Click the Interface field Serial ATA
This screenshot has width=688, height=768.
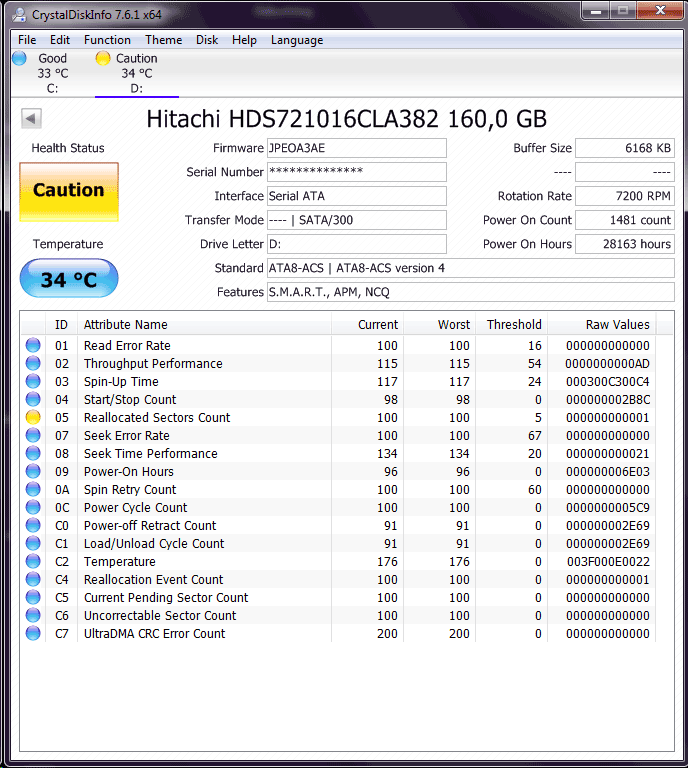pos(356,196)
